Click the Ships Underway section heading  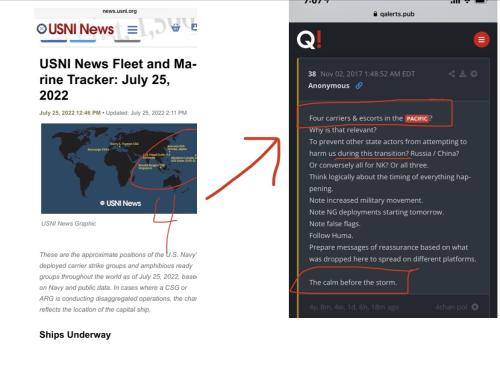(75, 335)
